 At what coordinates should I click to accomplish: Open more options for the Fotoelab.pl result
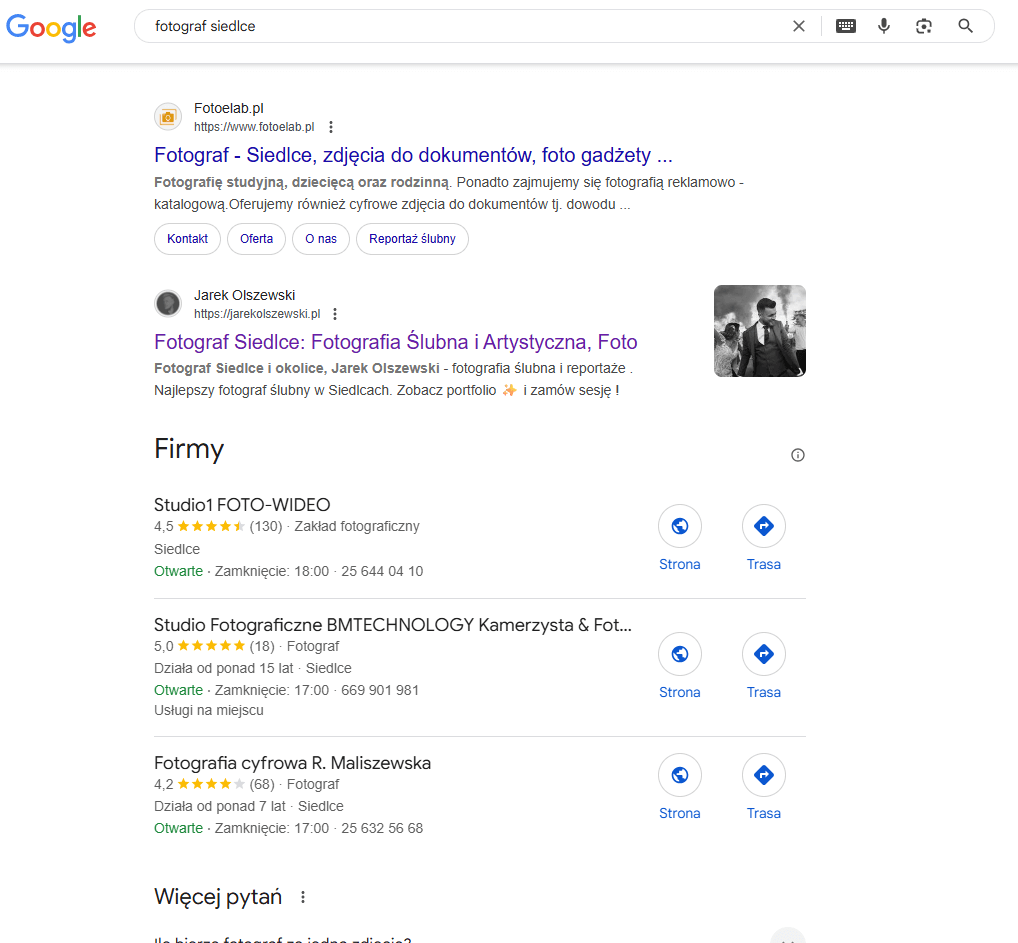coord(331,127)
